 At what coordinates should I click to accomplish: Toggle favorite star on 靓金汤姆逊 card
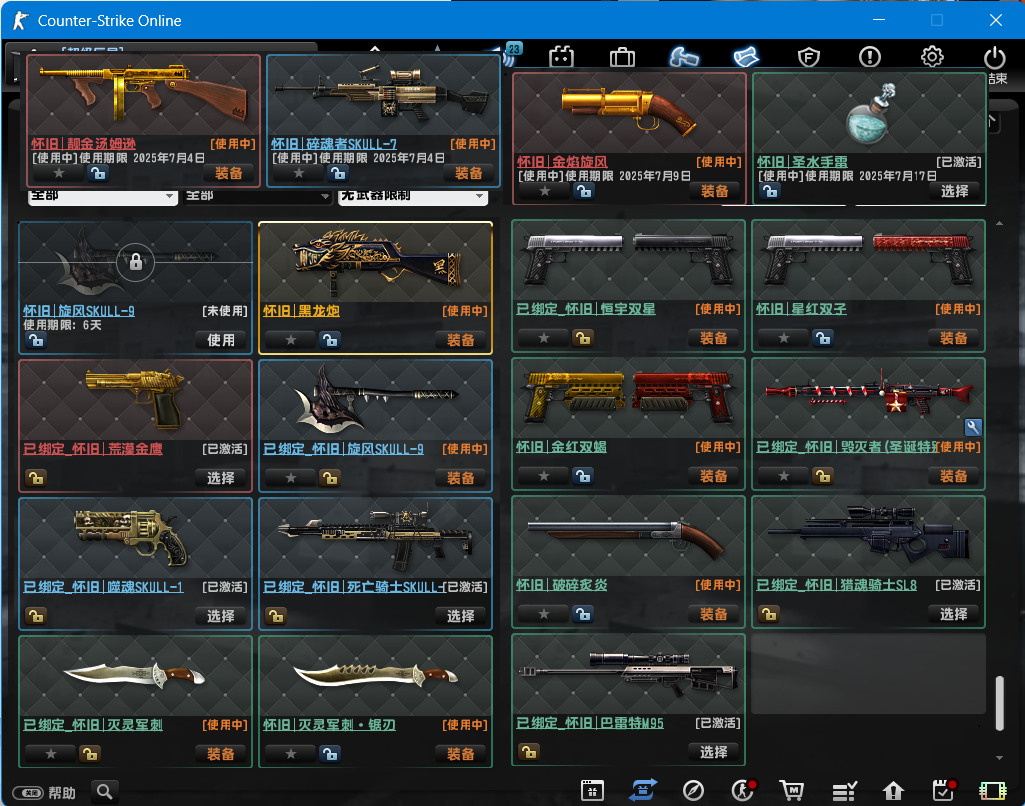(x=59, y=173)
